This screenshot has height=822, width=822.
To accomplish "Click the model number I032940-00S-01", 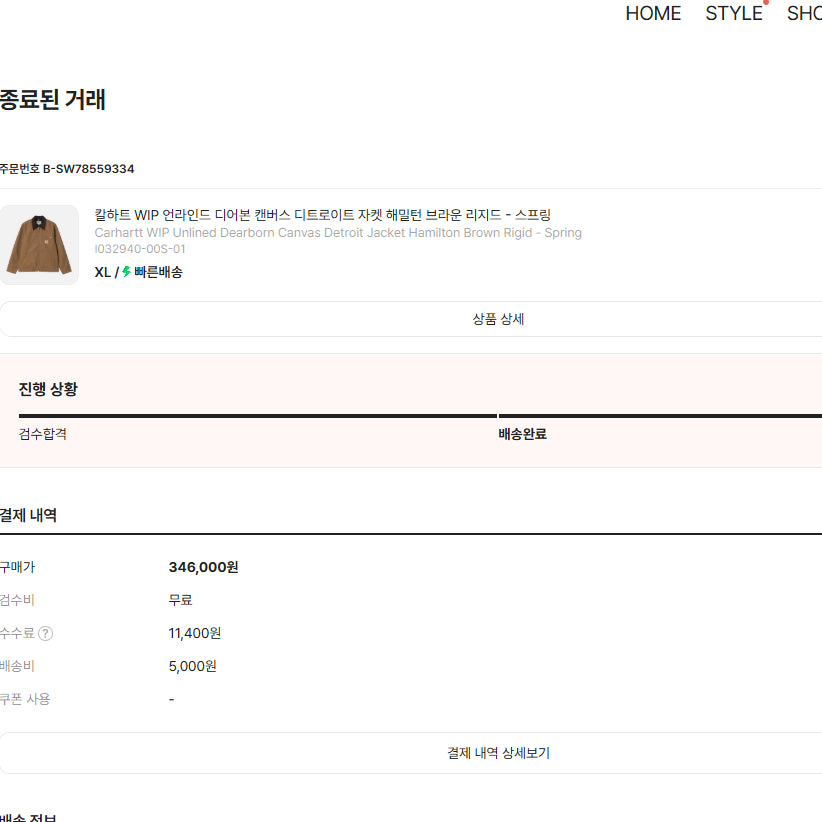I will 139,249.
